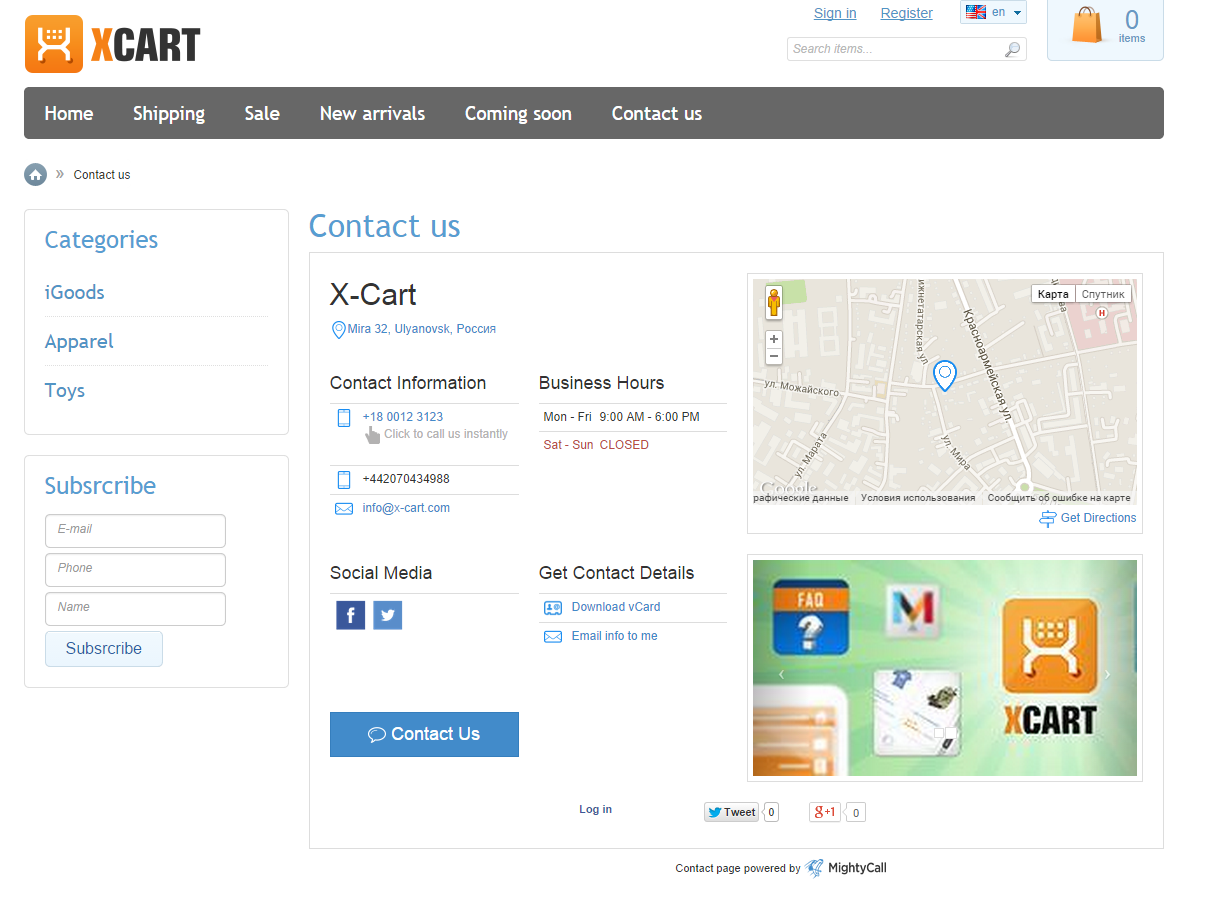The width and height of the screenshot is (1222, 897).
Task: Click the map location pin marker
Action: click(944, 375)
